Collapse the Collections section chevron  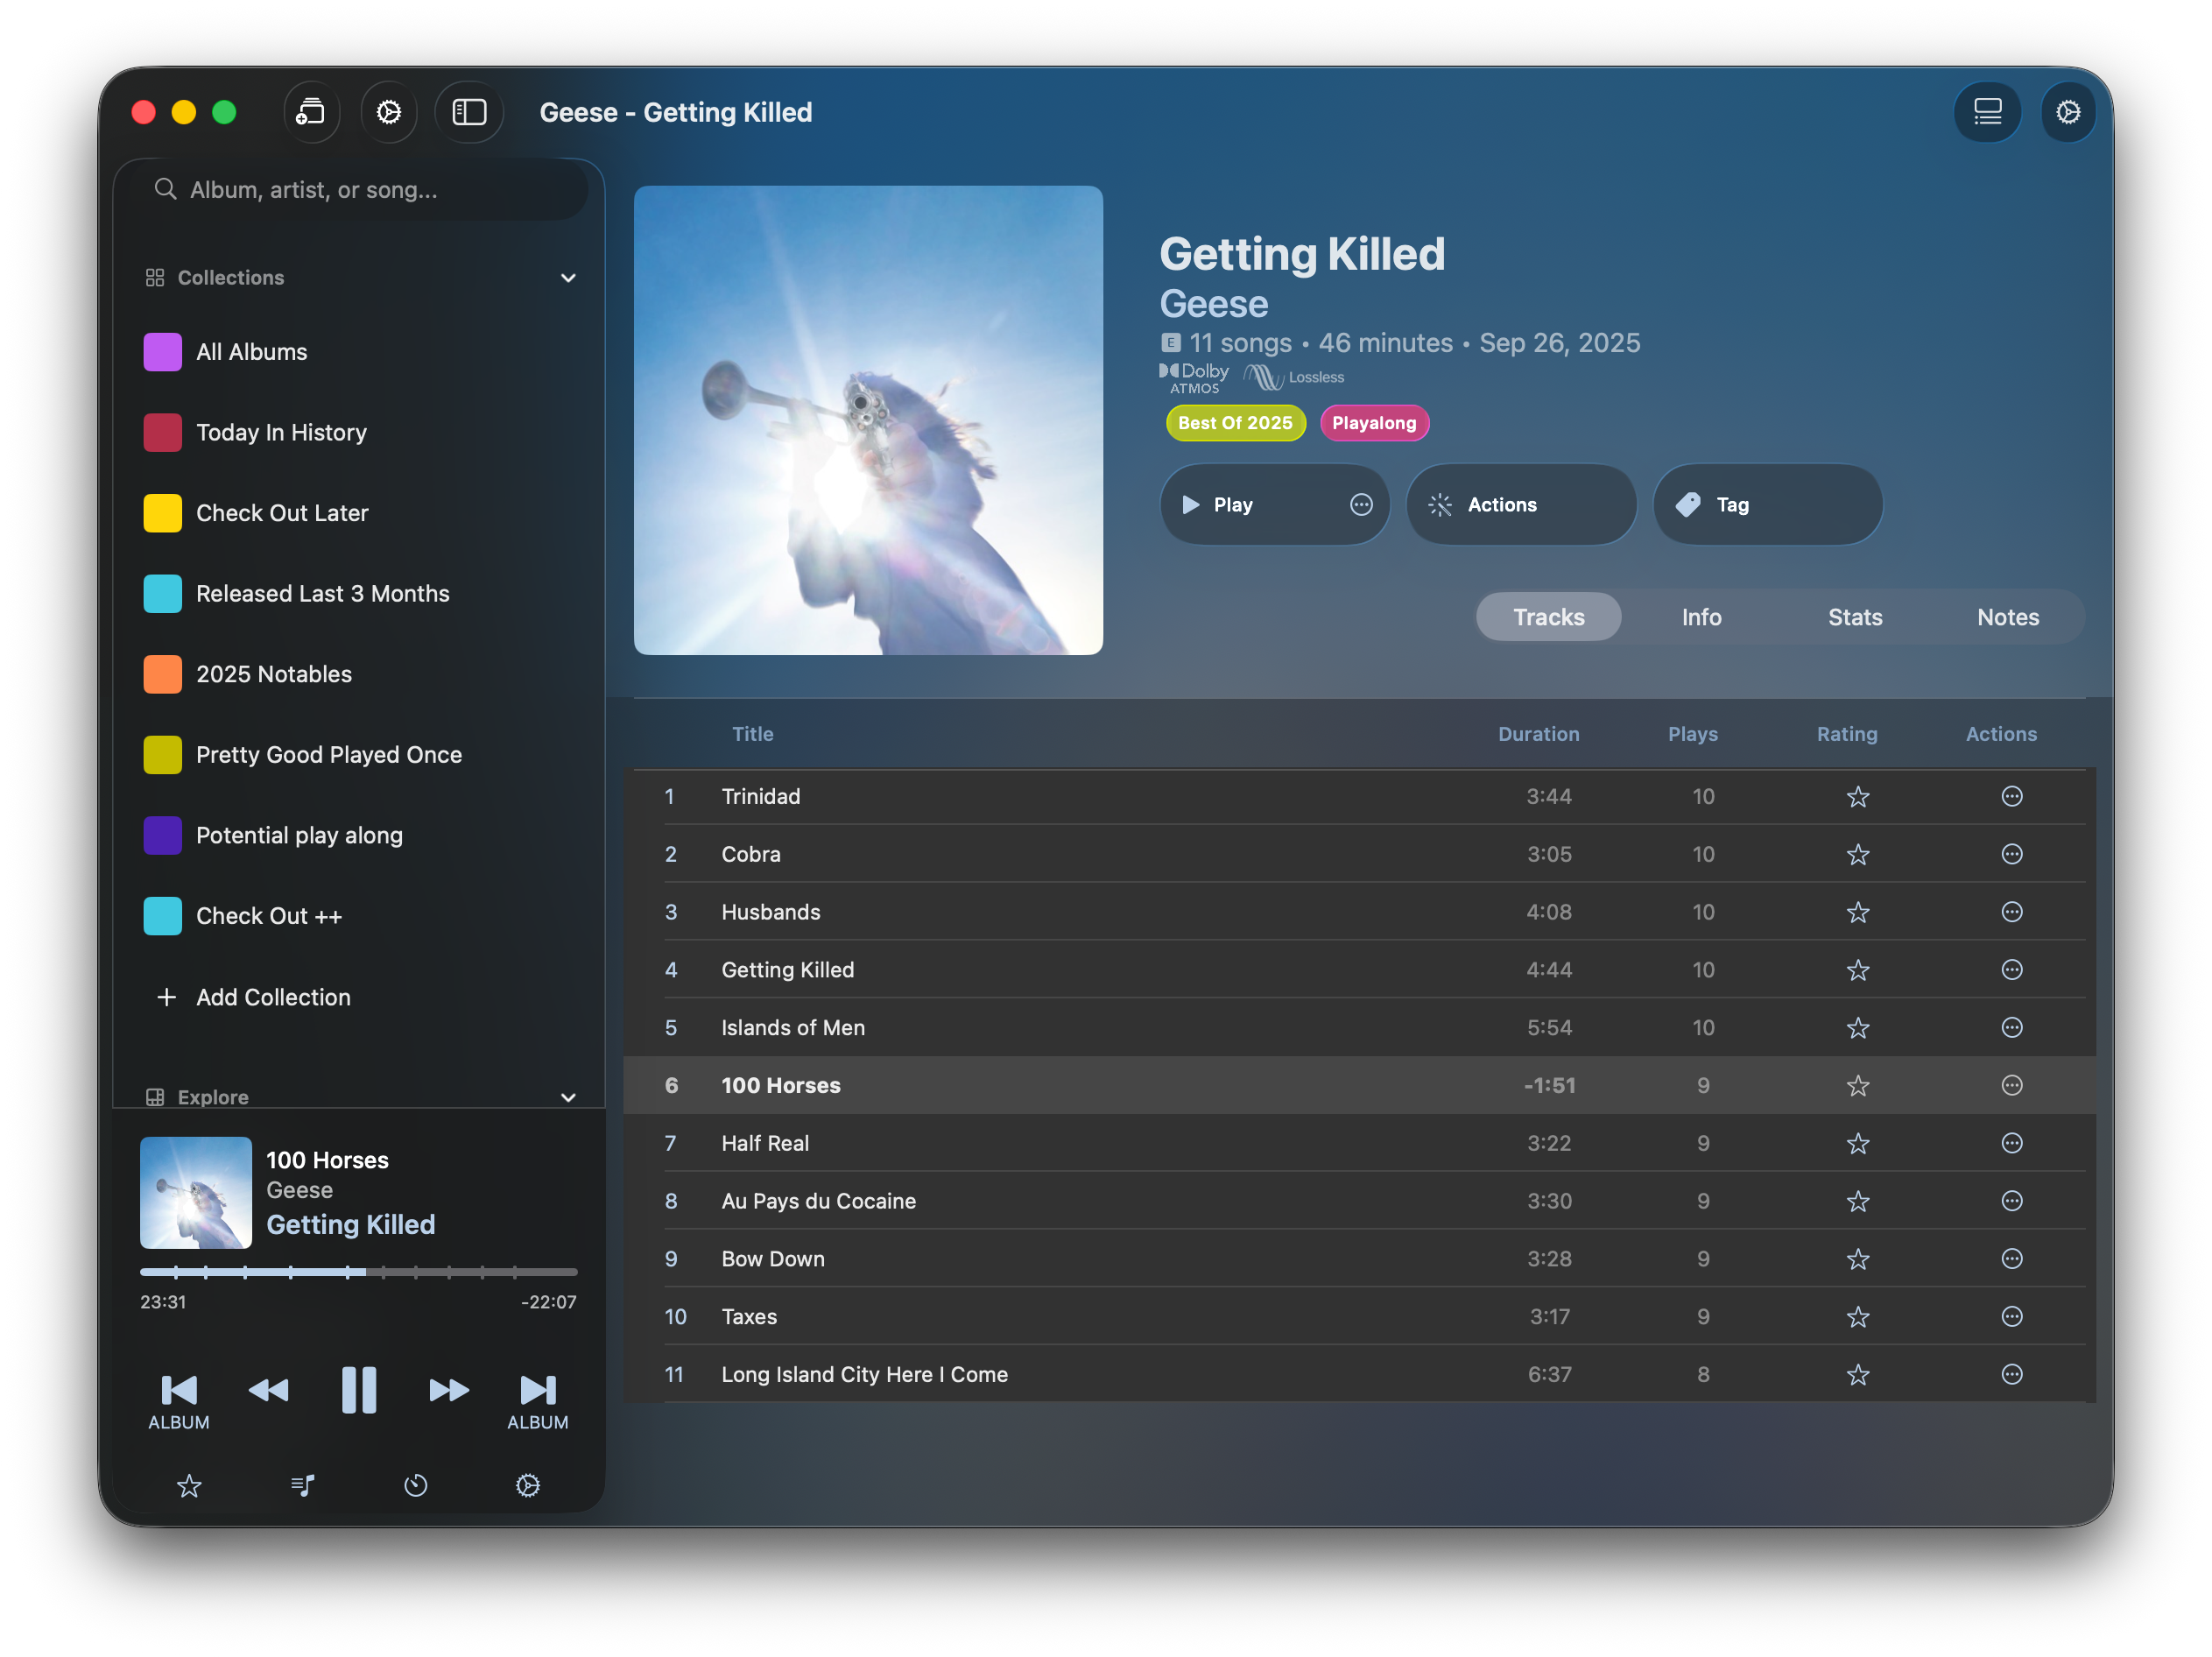click(x=568, y=278)
